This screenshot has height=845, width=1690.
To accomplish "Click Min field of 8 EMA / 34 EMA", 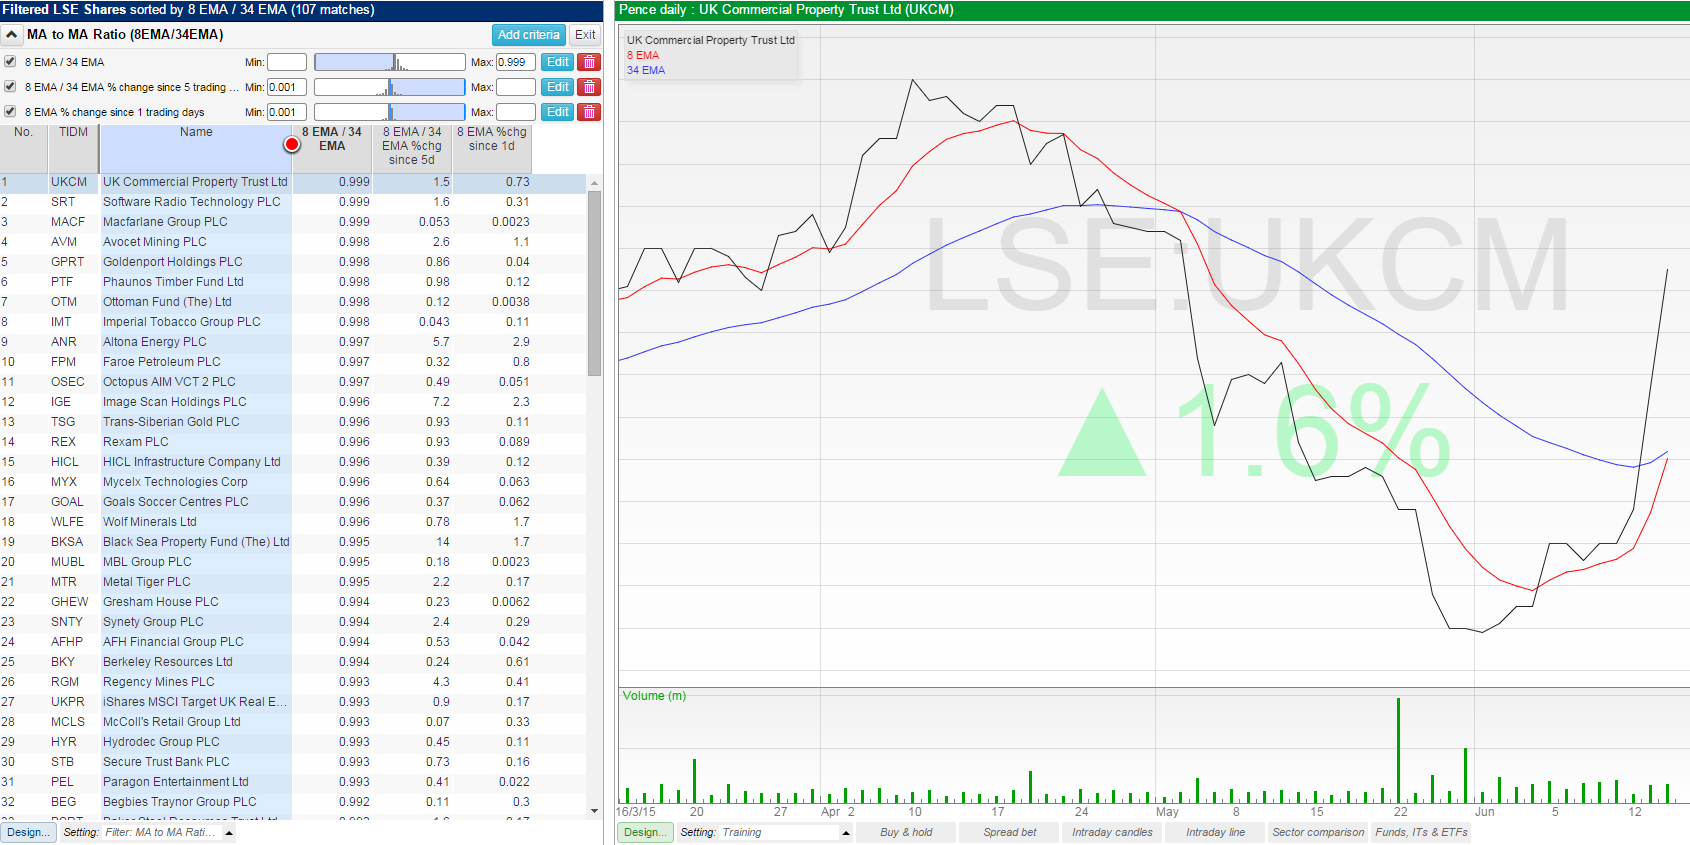I will [x=287, y=62].
